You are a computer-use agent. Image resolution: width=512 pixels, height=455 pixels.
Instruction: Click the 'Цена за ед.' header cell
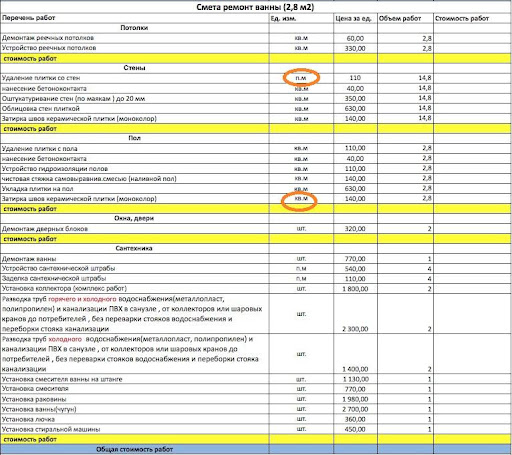(x=355, y=18)
